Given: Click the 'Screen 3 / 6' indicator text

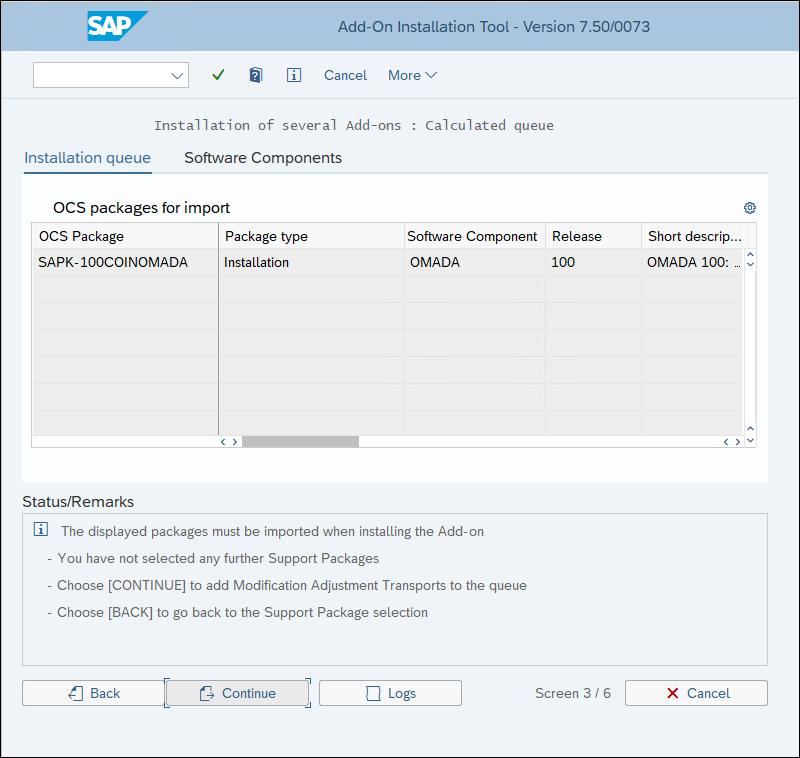Looking at the screenshot, I should [x=572, y=693].
